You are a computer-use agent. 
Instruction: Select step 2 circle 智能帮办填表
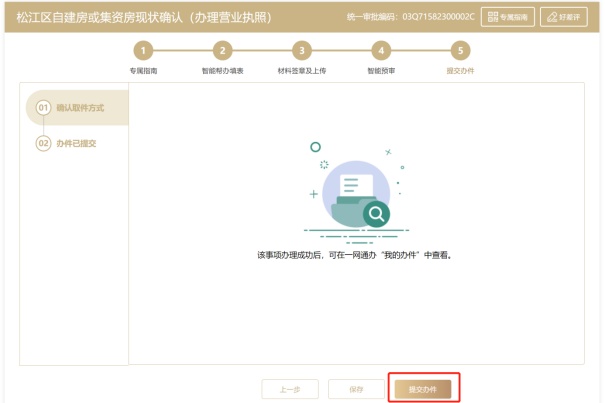click(223, 51)
